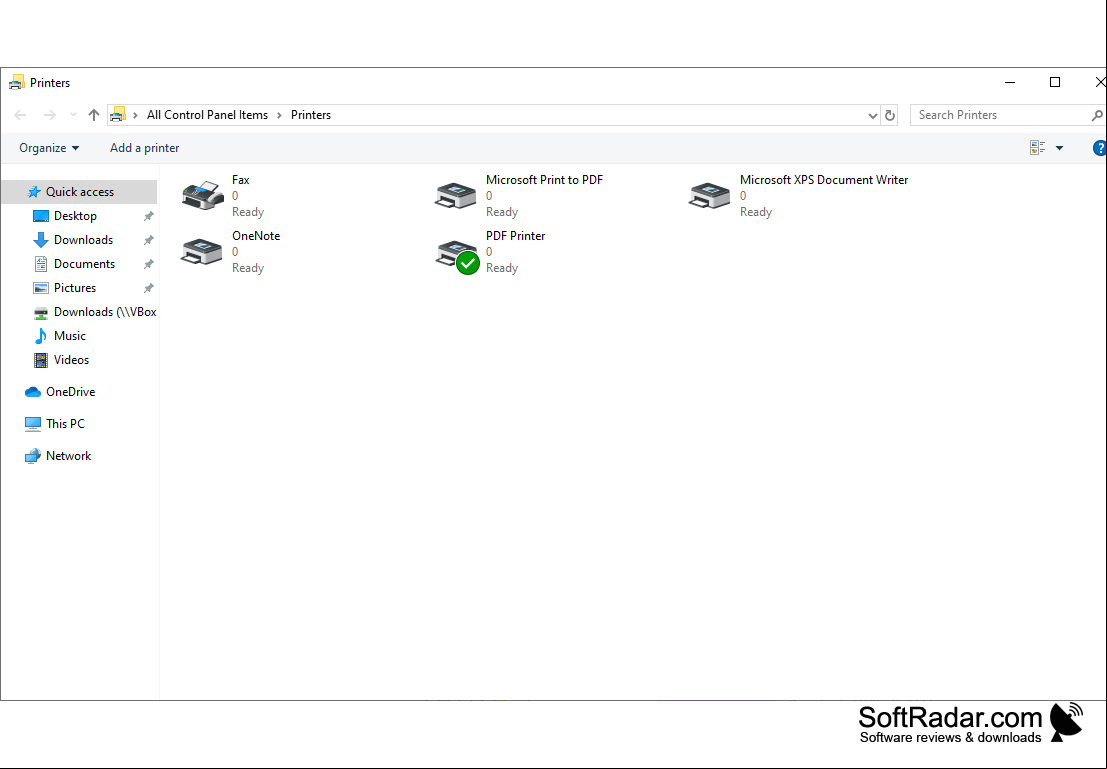
Task: Click the network Downloads VBox share icon
Action: click(x=41, y=312)
